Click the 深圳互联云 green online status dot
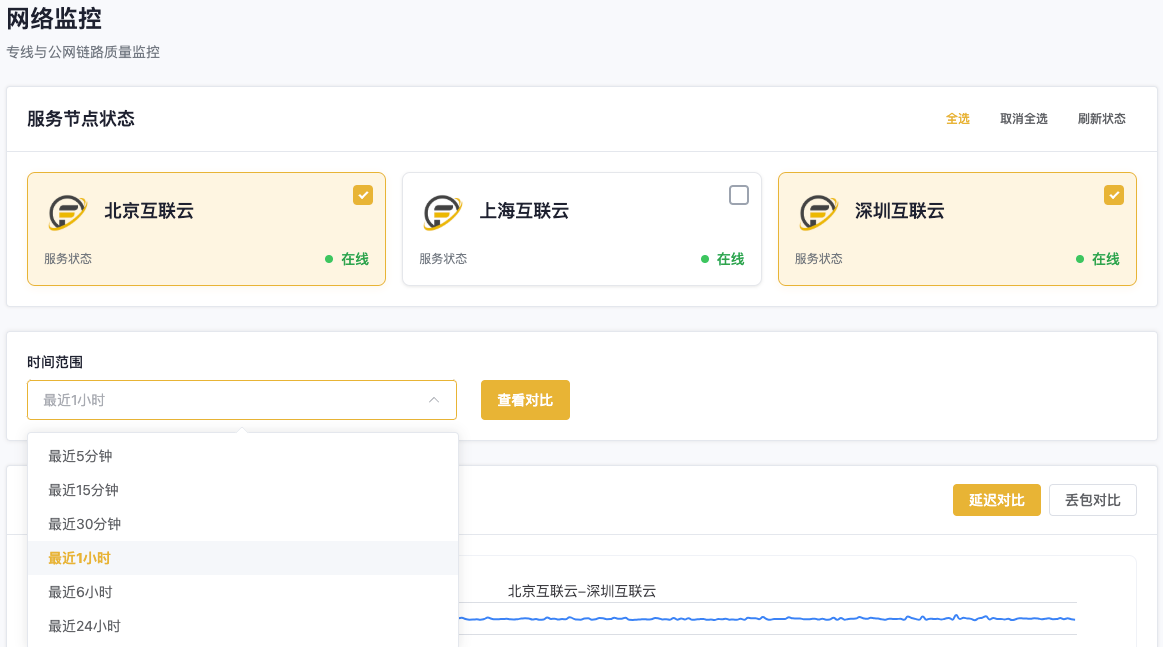1163x647 pixels. [x=1080, y=259]
